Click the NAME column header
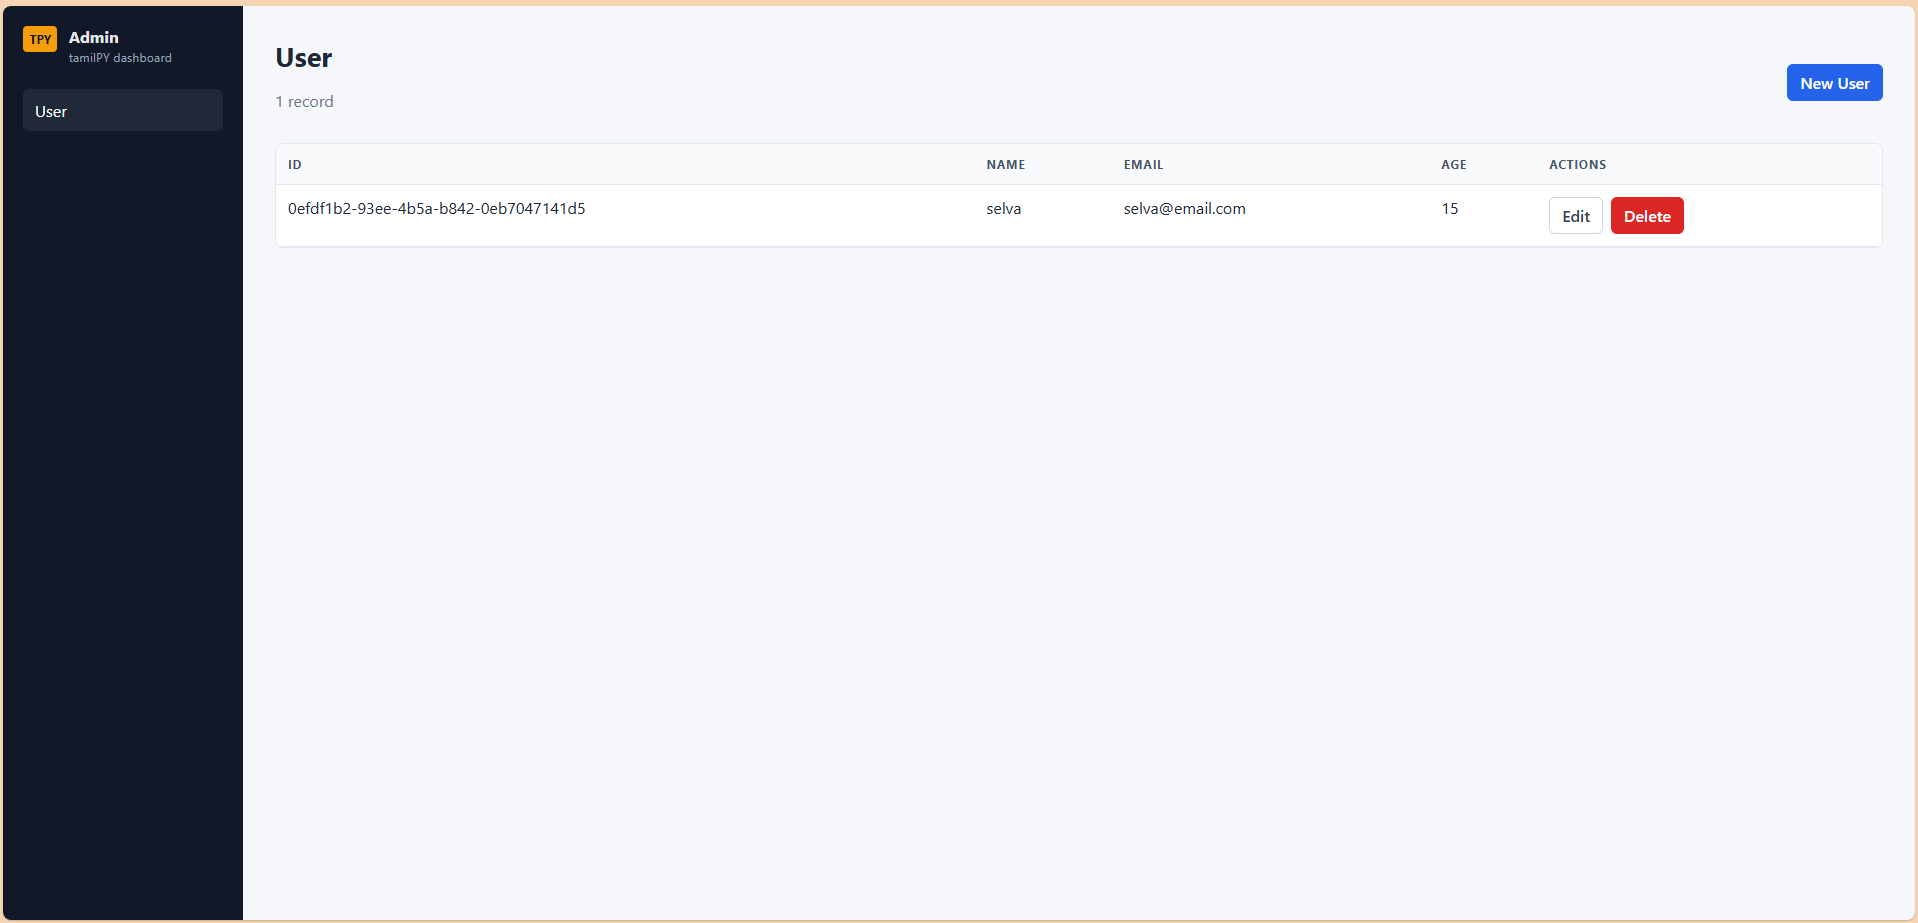This screenshot has height=923, width=1918. click(1005, 165)
